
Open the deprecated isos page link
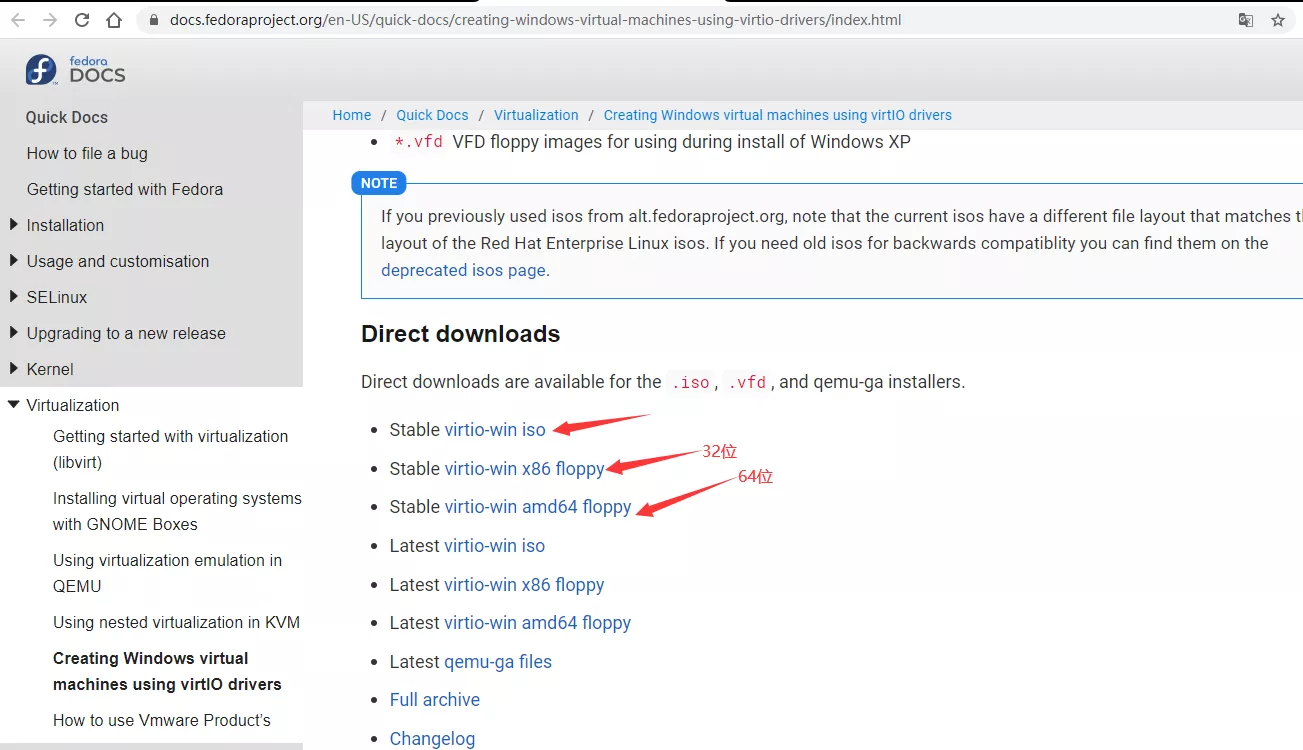pos(463,270)
